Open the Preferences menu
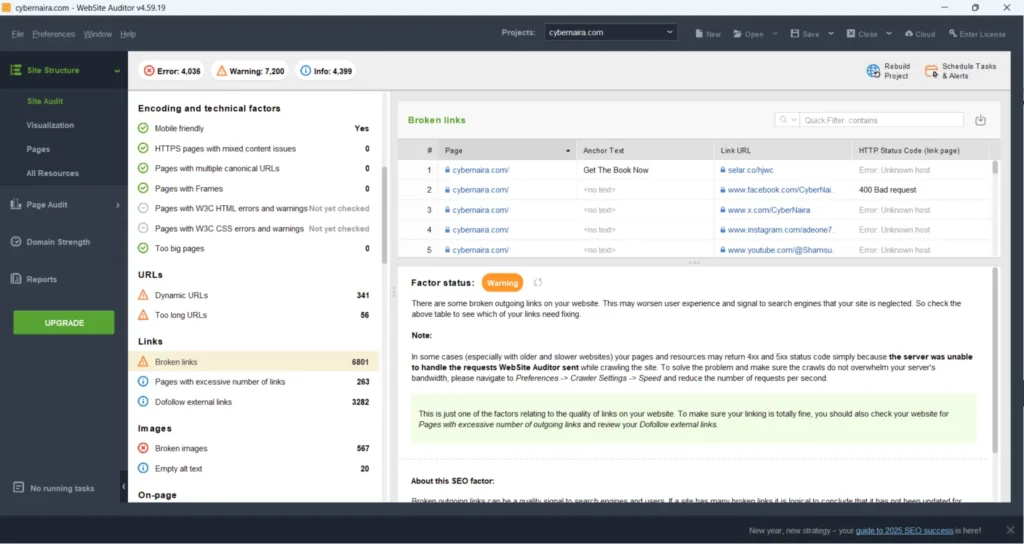Viewport: 1024px width, 544px height. coord(54,34)
